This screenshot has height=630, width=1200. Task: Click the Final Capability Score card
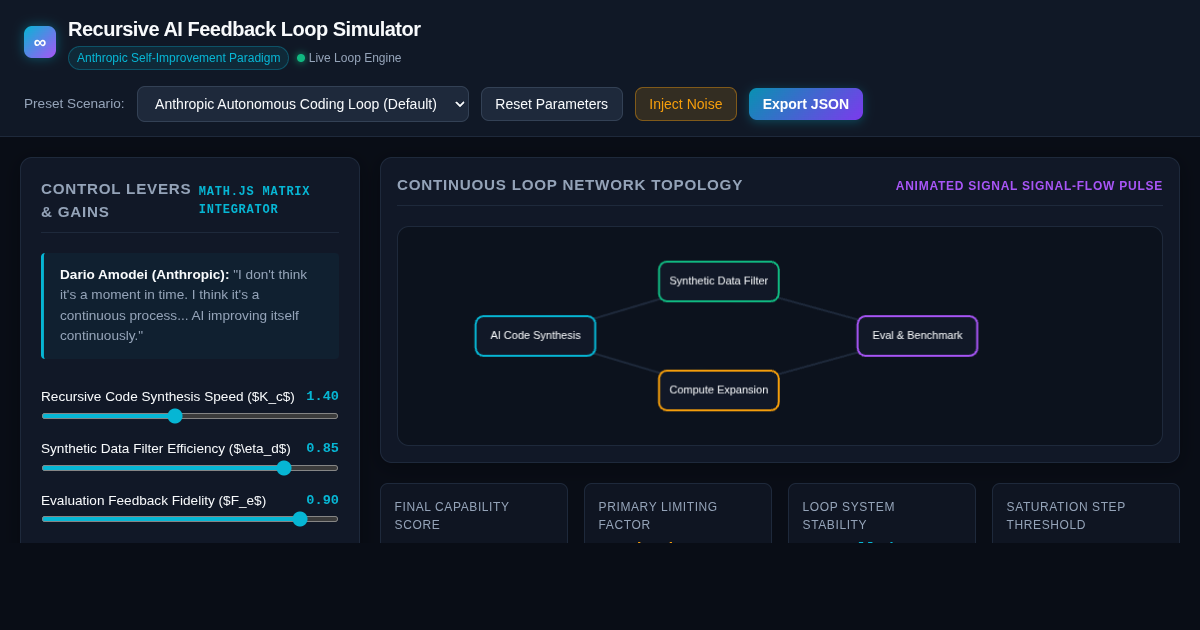coord(474,514)
